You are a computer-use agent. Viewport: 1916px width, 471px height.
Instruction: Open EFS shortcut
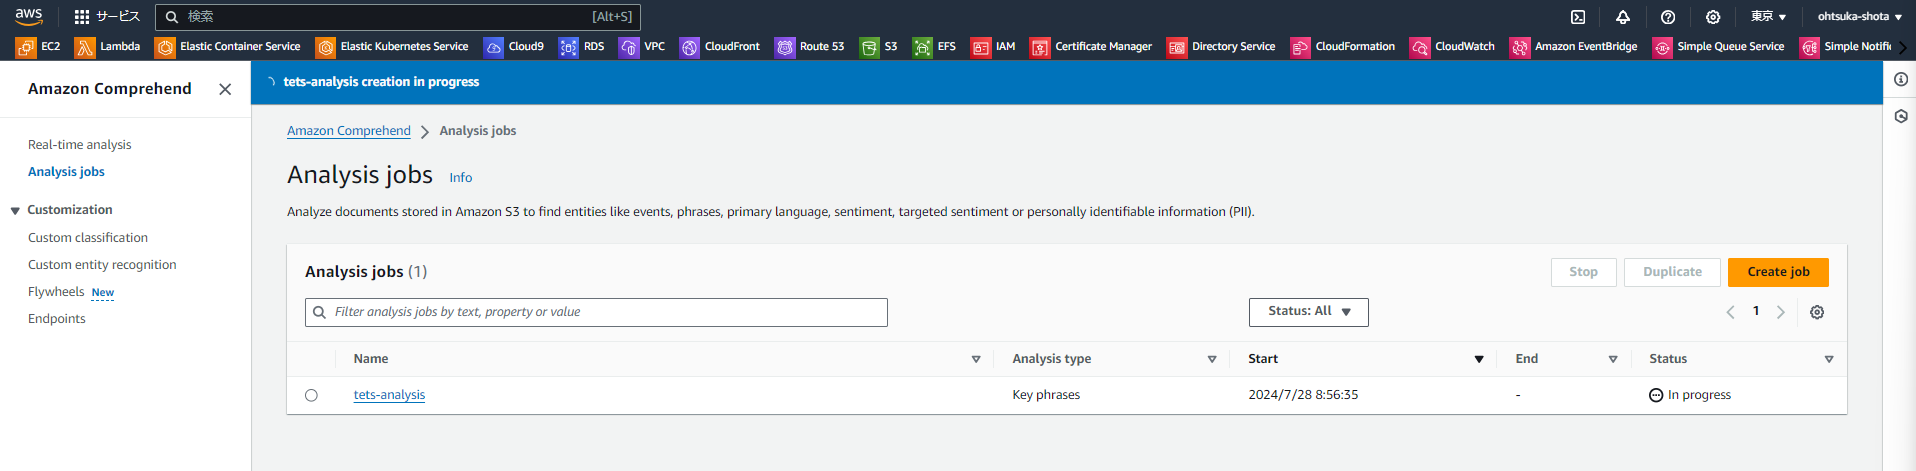(x=935, y=47)
